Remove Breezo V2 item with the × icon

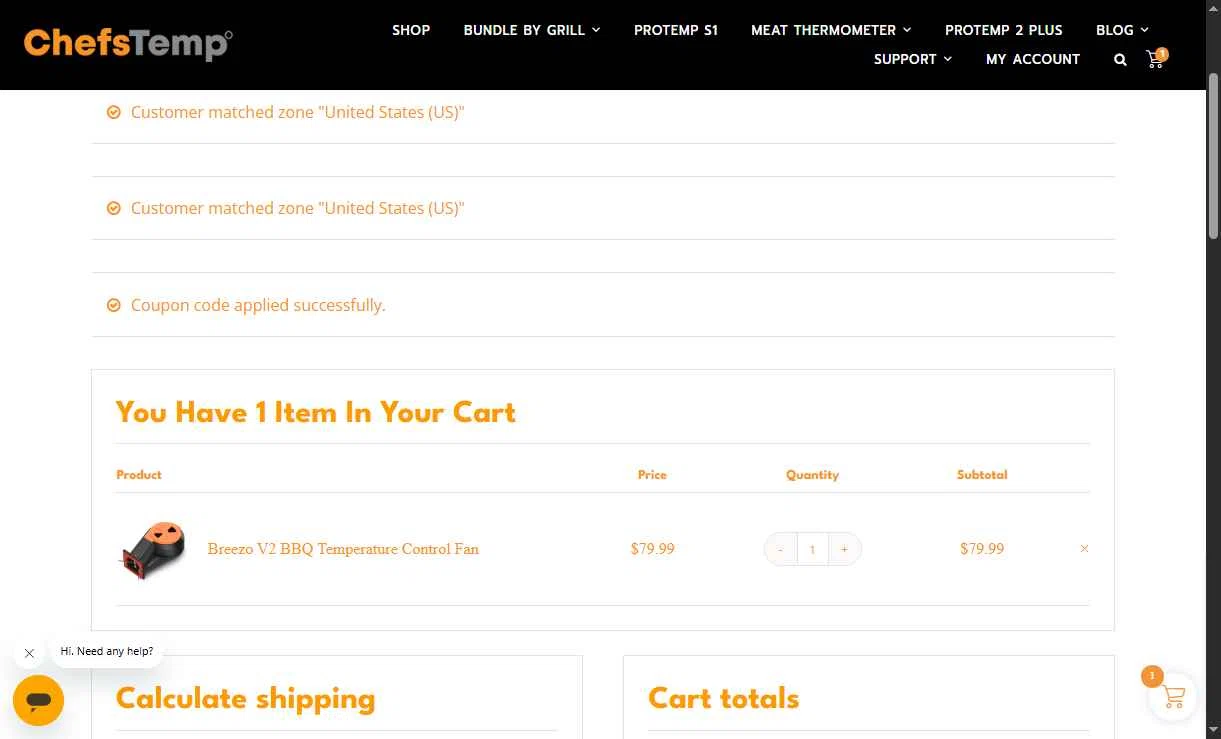(1084, 548)
